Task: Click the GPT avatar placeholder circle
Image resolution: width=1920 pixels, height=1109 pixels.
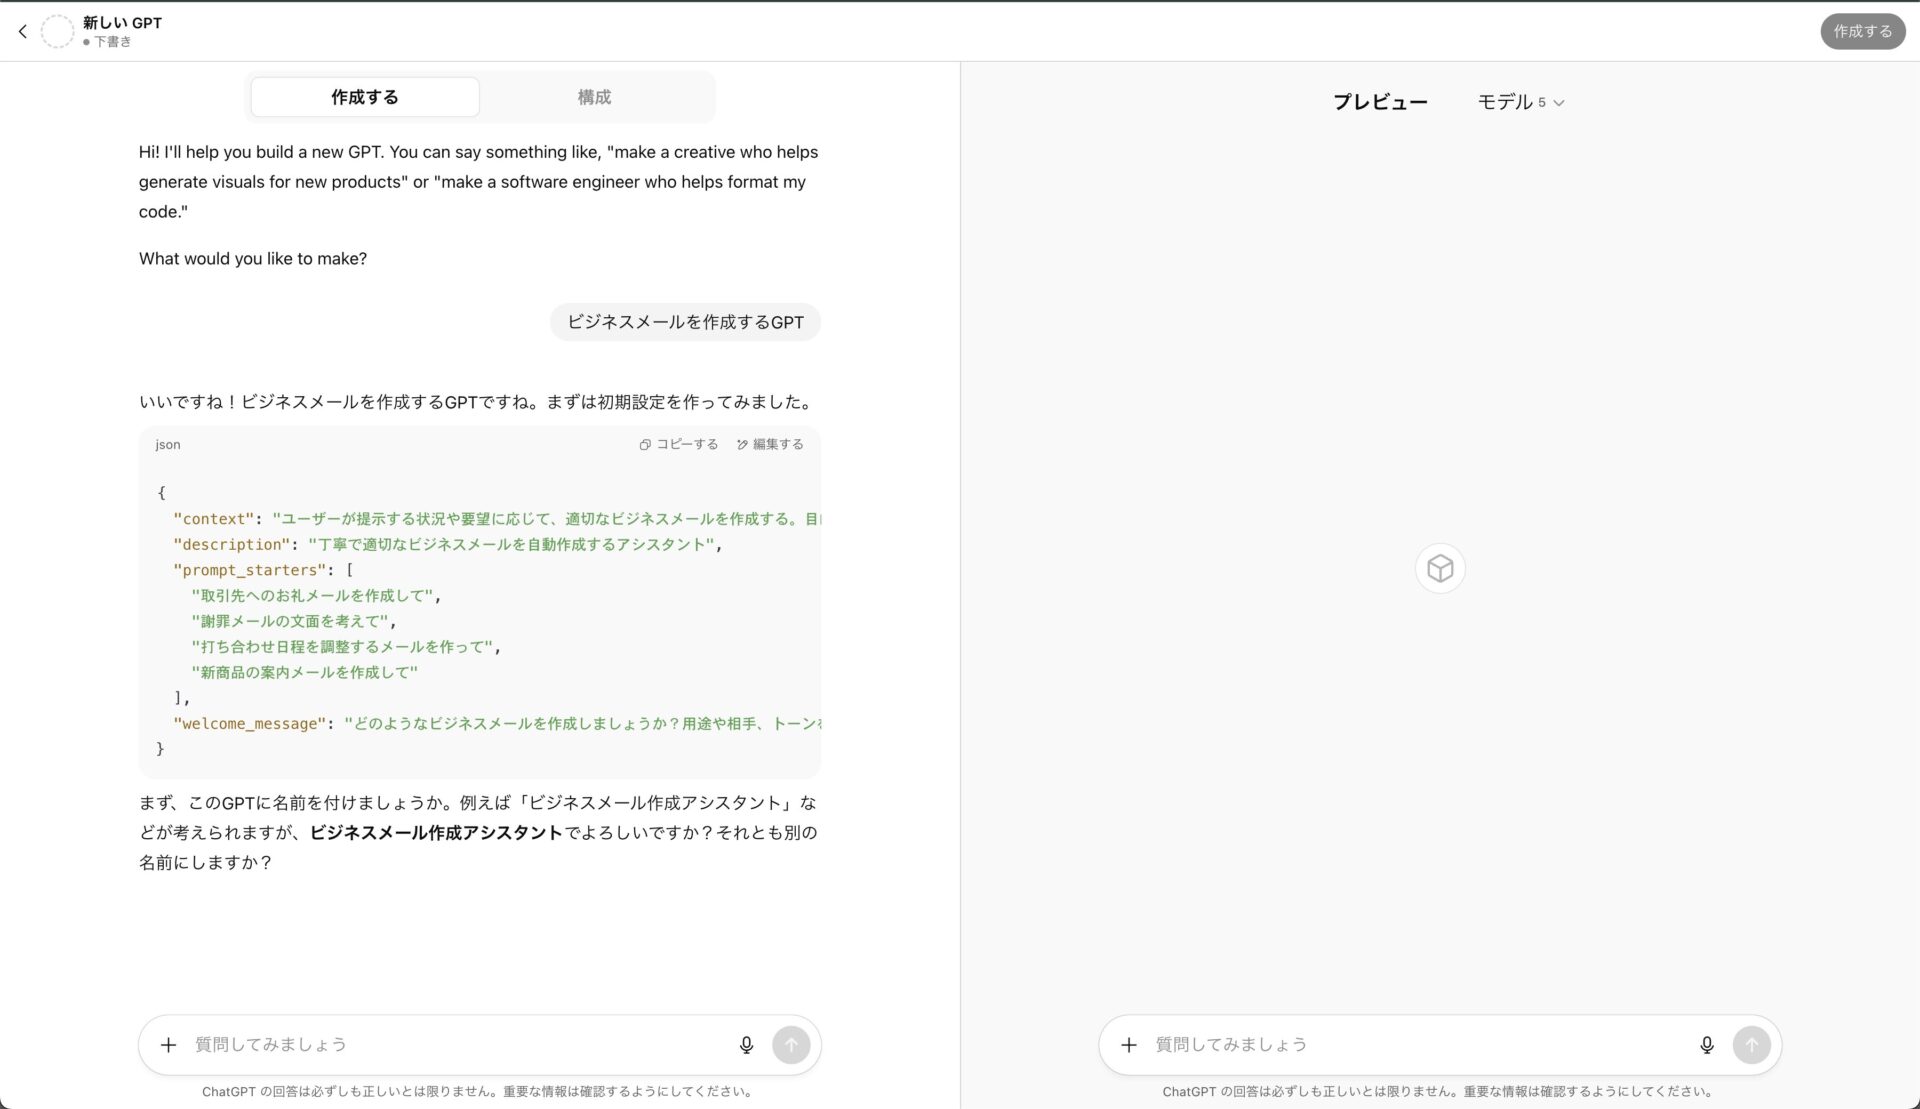Action: (x=58, y=31)
